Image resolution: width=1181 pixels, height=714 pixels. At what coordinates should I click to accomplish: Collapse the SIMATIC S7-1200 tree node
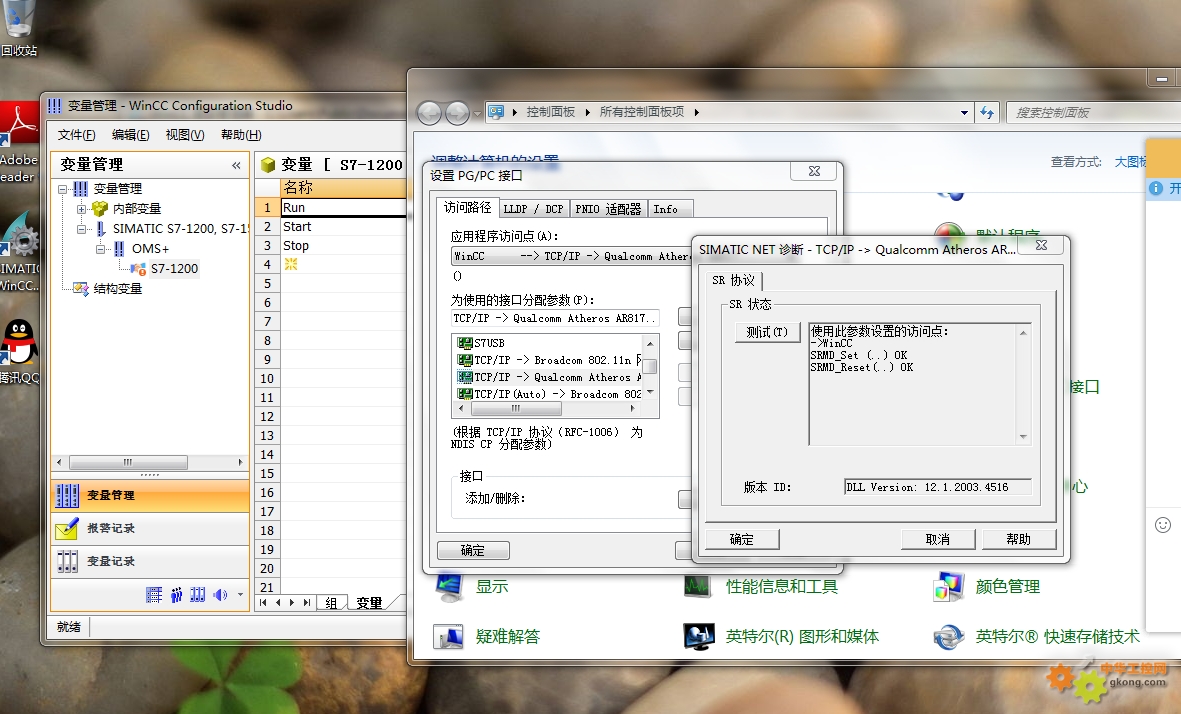point(81,229)
